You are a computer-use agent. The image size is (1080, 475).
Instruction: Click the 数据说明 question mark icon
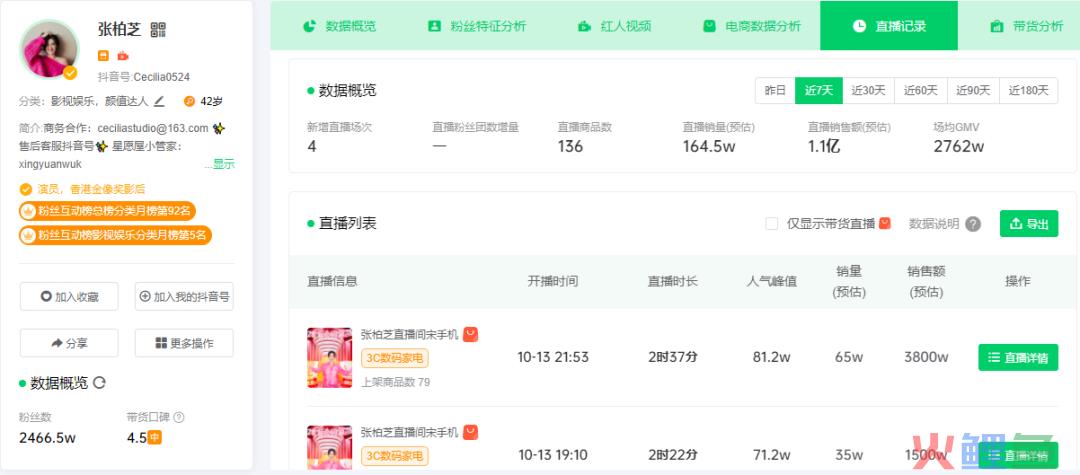(973, 224)
